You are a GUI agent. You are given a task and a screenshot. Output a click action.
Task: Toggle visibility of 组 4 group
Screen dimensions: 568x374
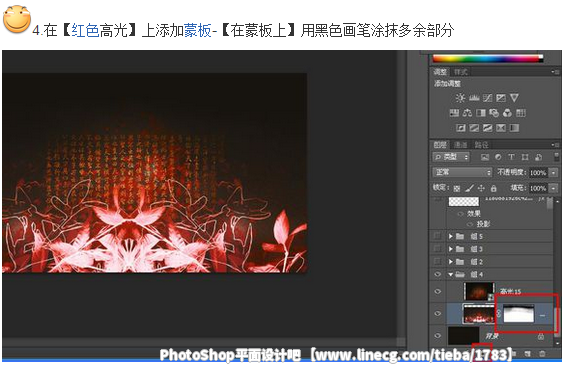coord(438,274)
